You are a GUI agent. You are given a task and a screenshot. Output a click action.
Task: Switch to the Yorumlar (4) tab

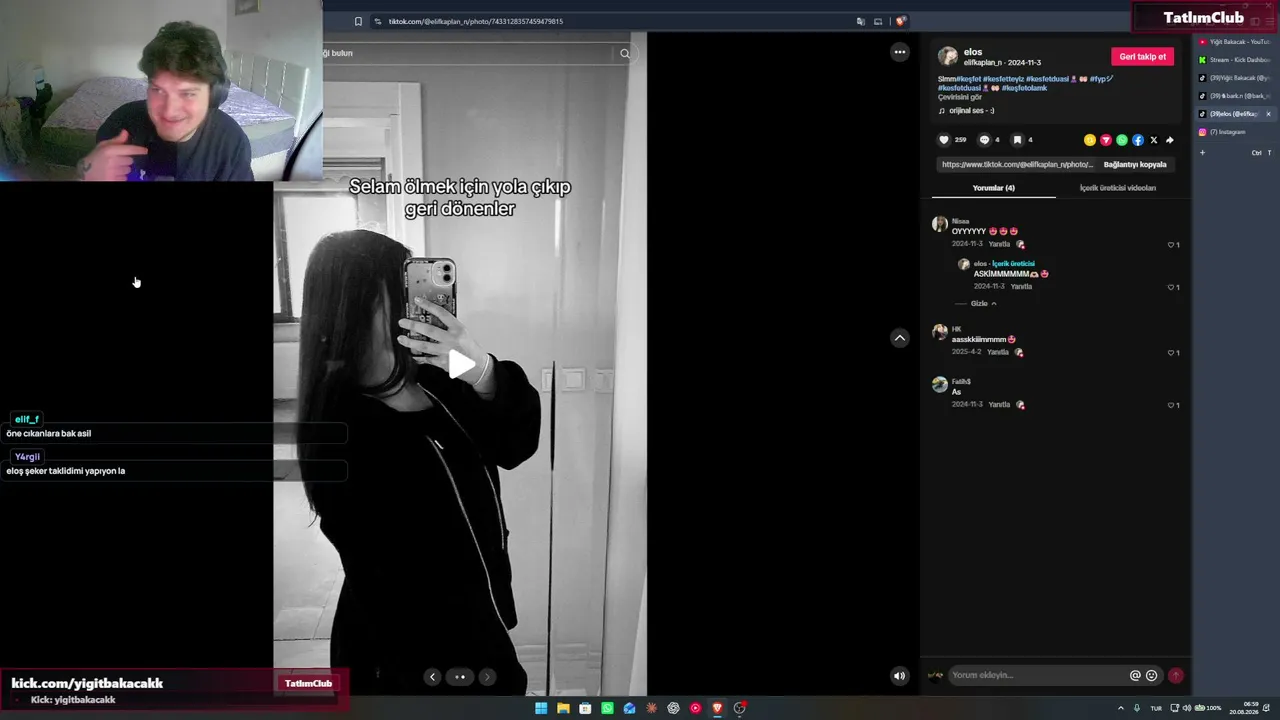point(993,188)
